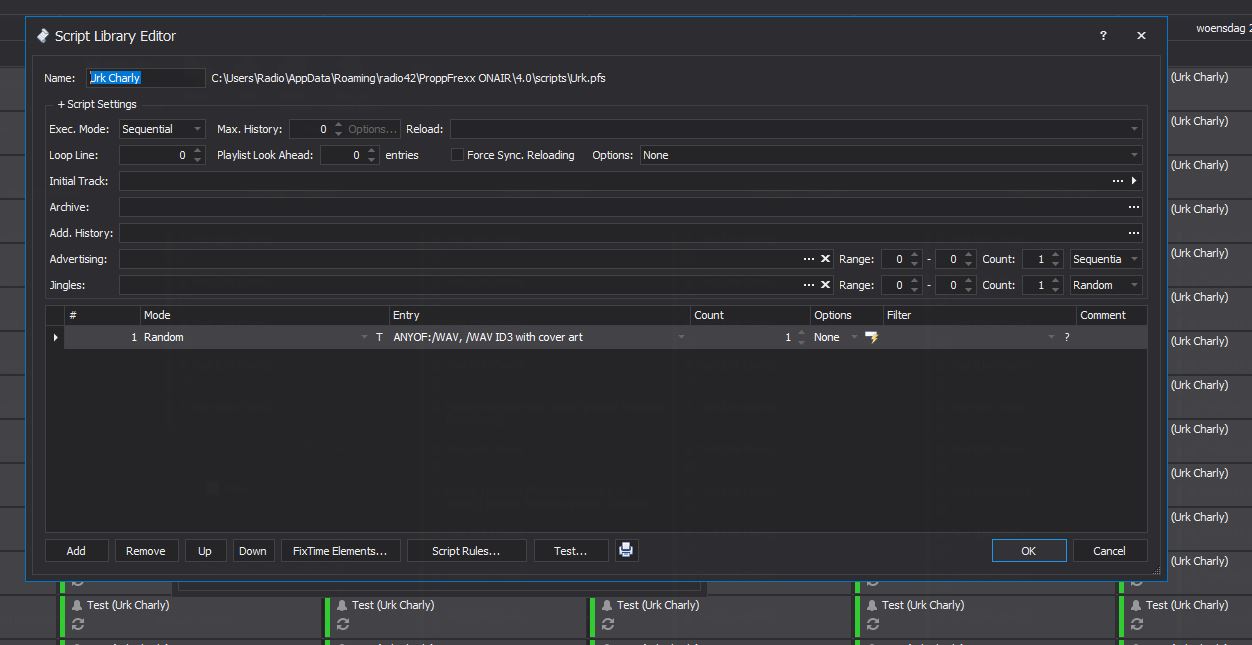Open the Jingles Random order dropdown
This screenshot has height=645, width=1252.
(1134, 285)
